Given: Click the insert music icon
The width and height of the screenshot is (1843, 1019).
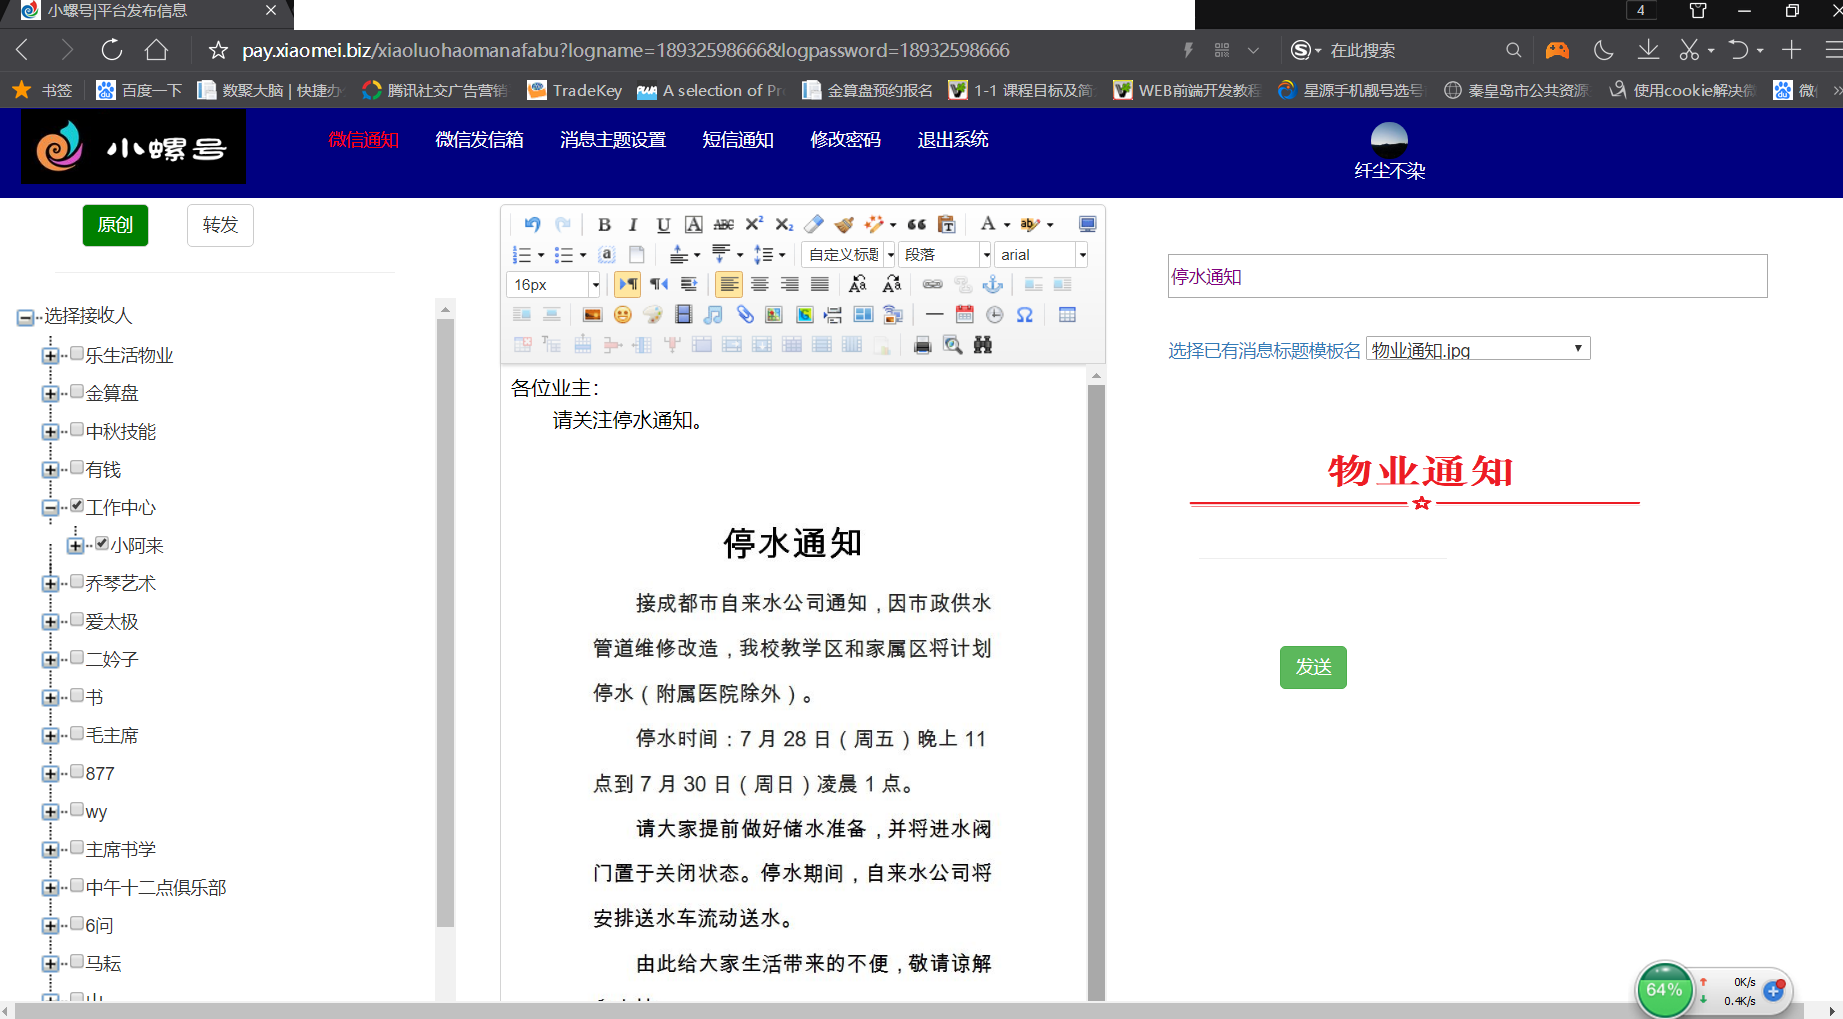Looking at the screenshot, I should tap(713, 315).
